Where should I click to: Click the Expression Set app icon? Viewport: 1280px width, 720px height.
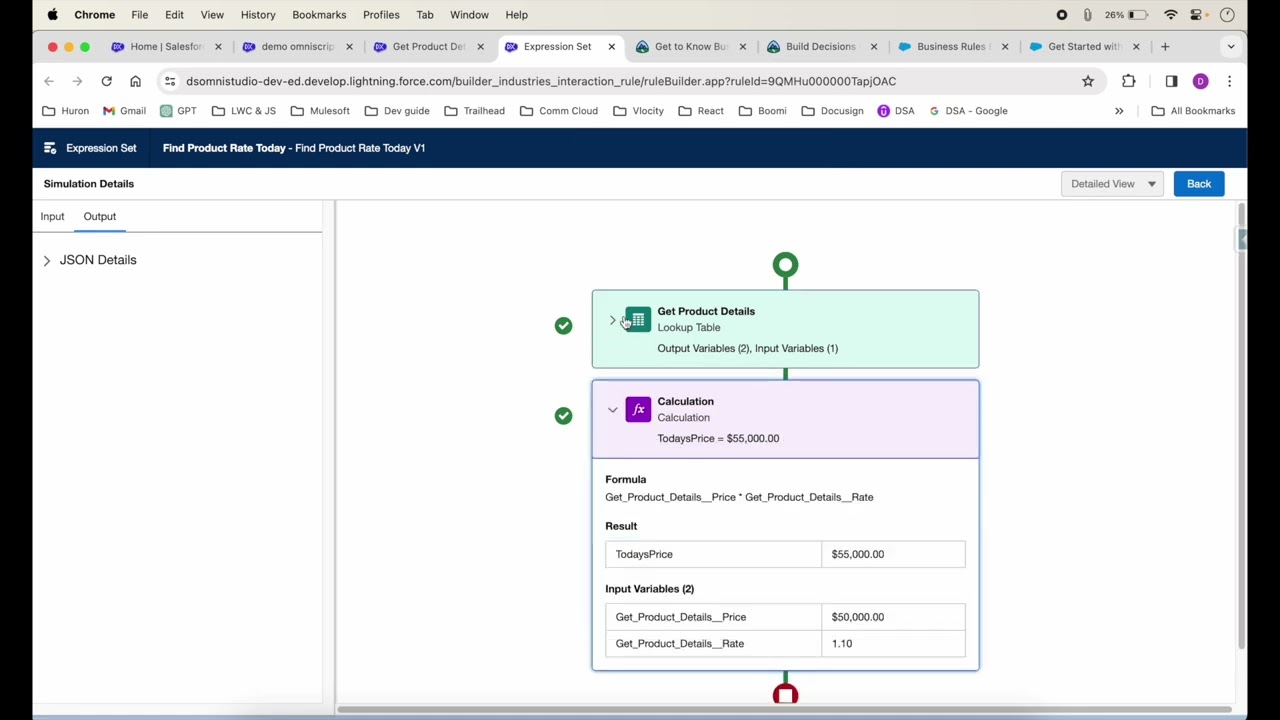coord(50,148)
